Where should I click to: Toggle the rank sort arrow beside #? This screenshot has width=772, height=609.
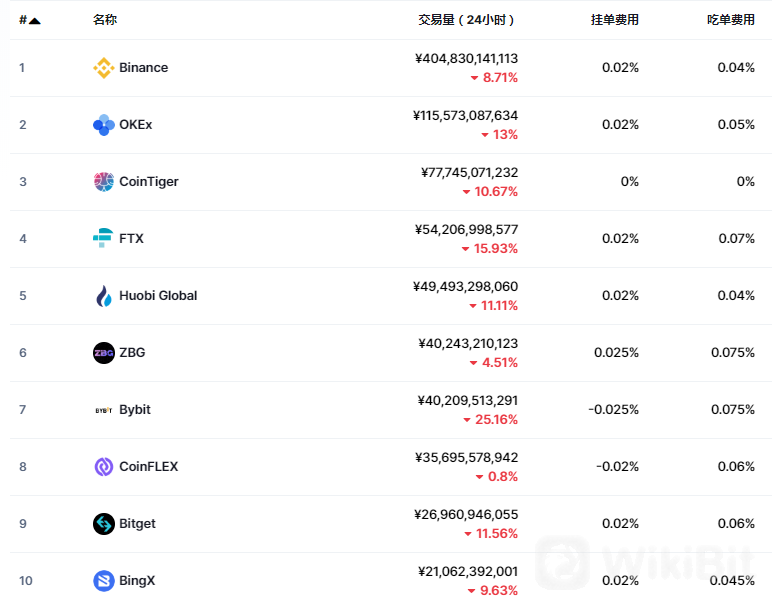[x=34, y=21]
